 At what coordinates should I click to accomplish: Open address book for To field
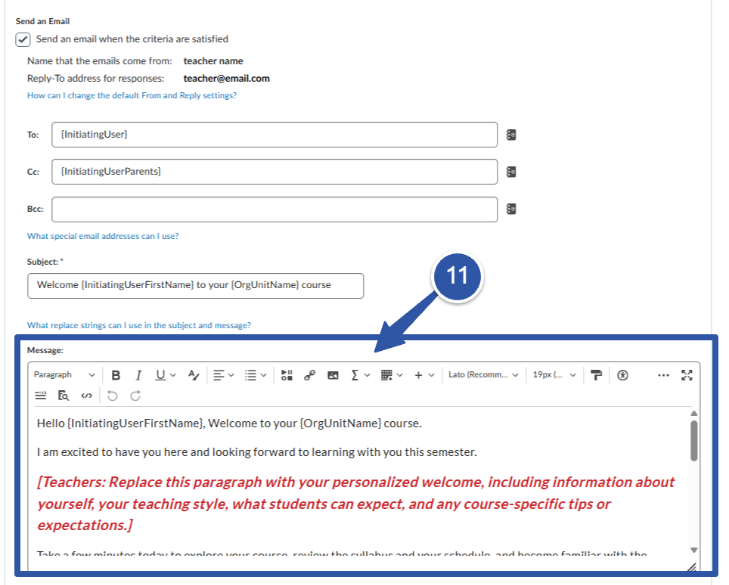click(511, 135)
